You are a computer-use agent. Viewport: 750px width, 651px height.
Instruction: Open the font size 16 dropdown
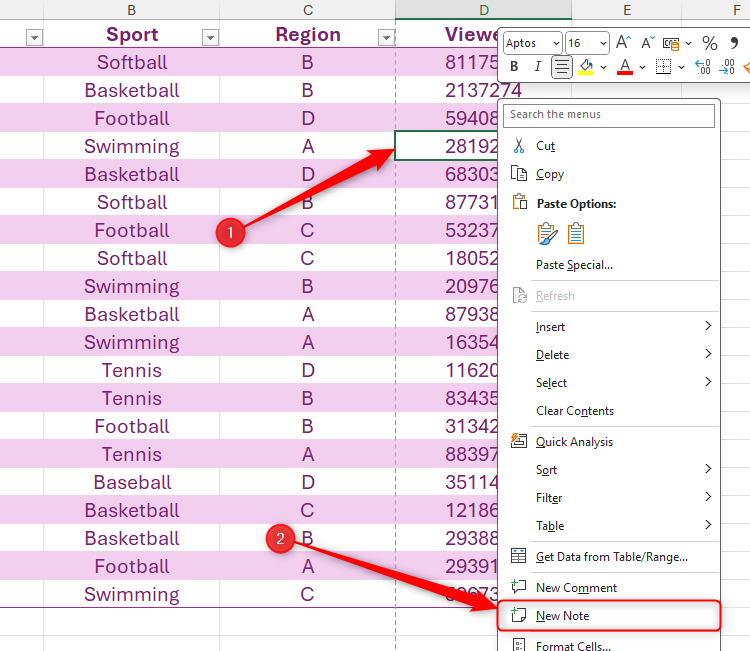[x=602, y=43]
